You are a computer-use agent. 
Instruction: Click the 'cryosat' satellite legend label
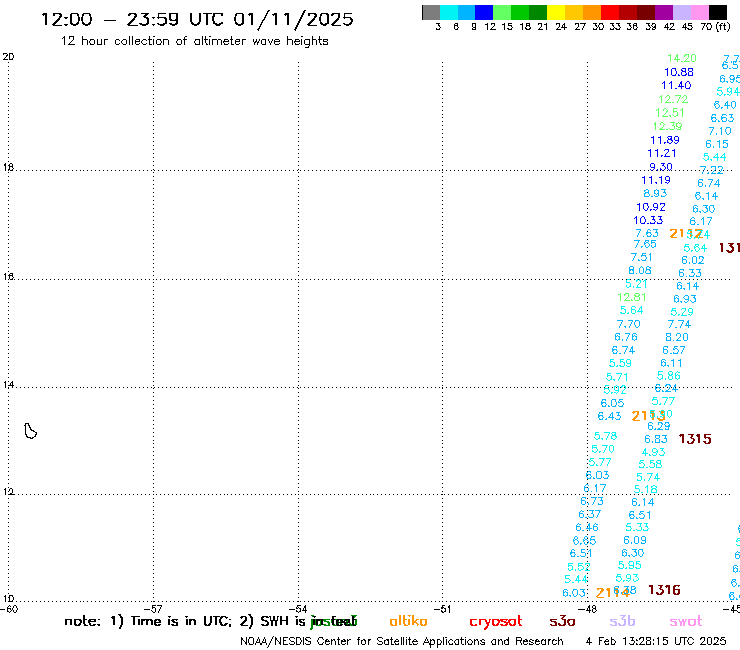click(x=496, y=622)
